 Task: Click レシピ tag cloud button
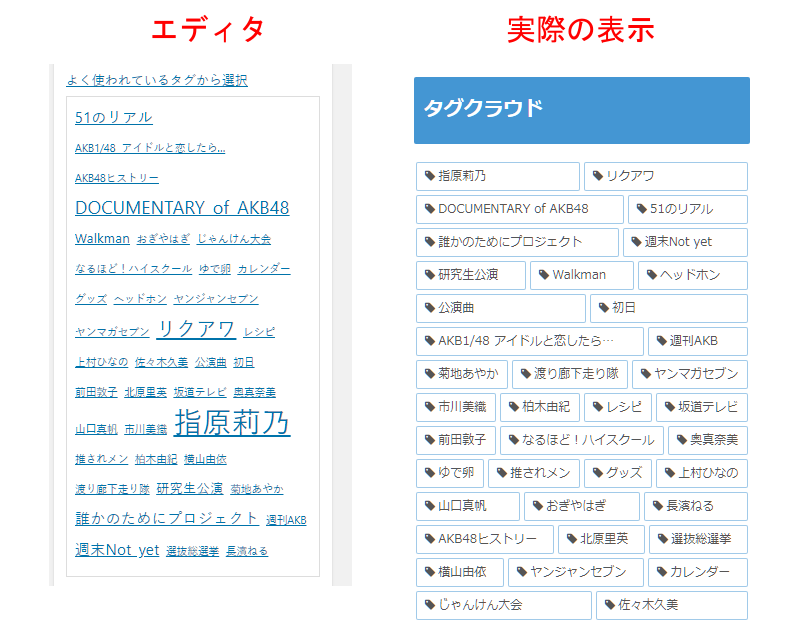tap(618, 407)
